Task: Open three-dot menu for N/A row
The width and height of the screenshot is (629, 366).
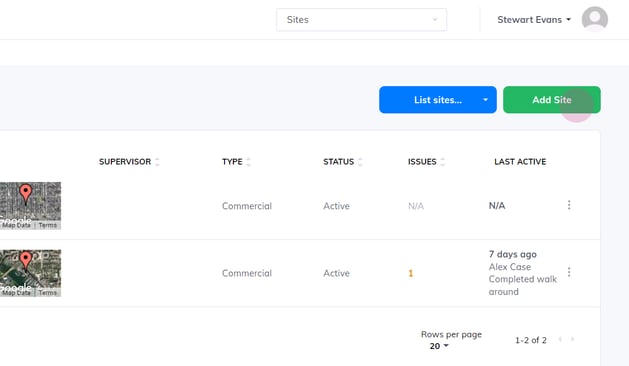Action: 569,205
